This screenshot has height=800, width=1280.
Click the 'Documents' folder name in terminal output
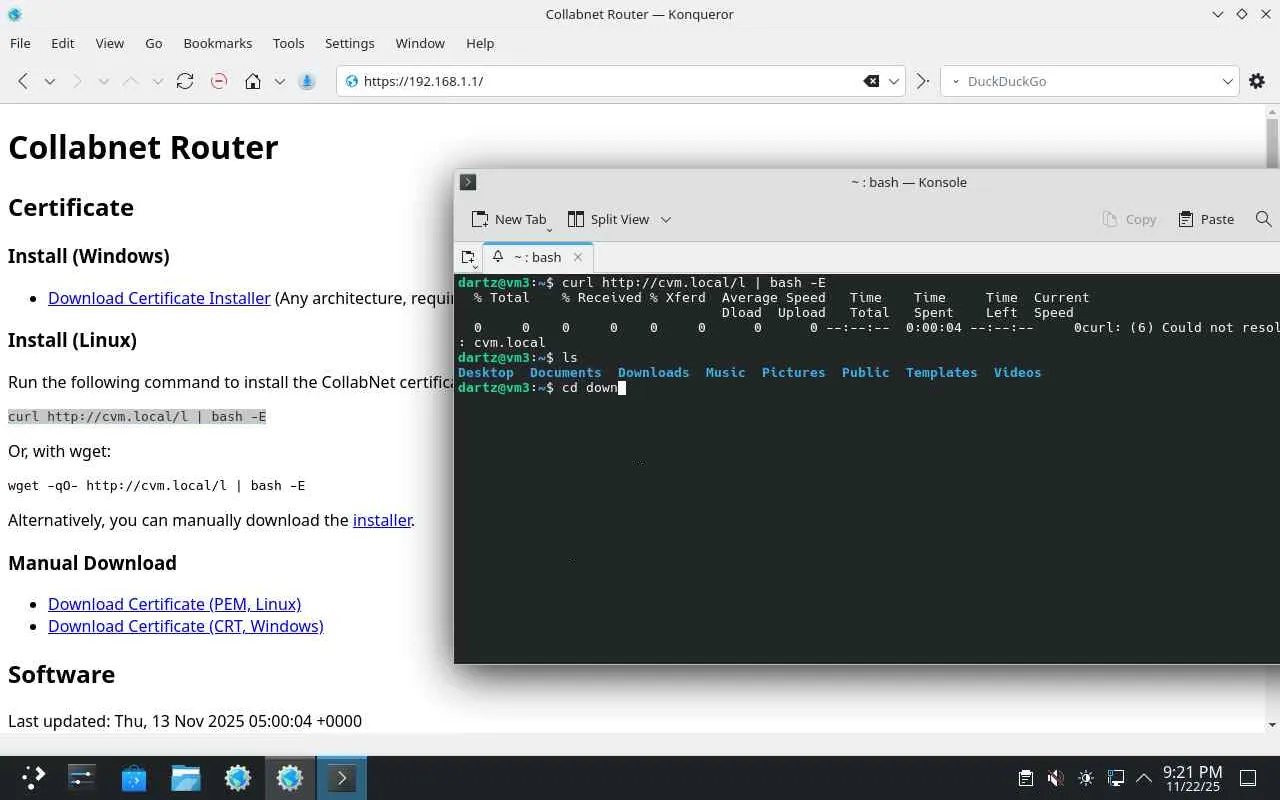tap(565, 373)
